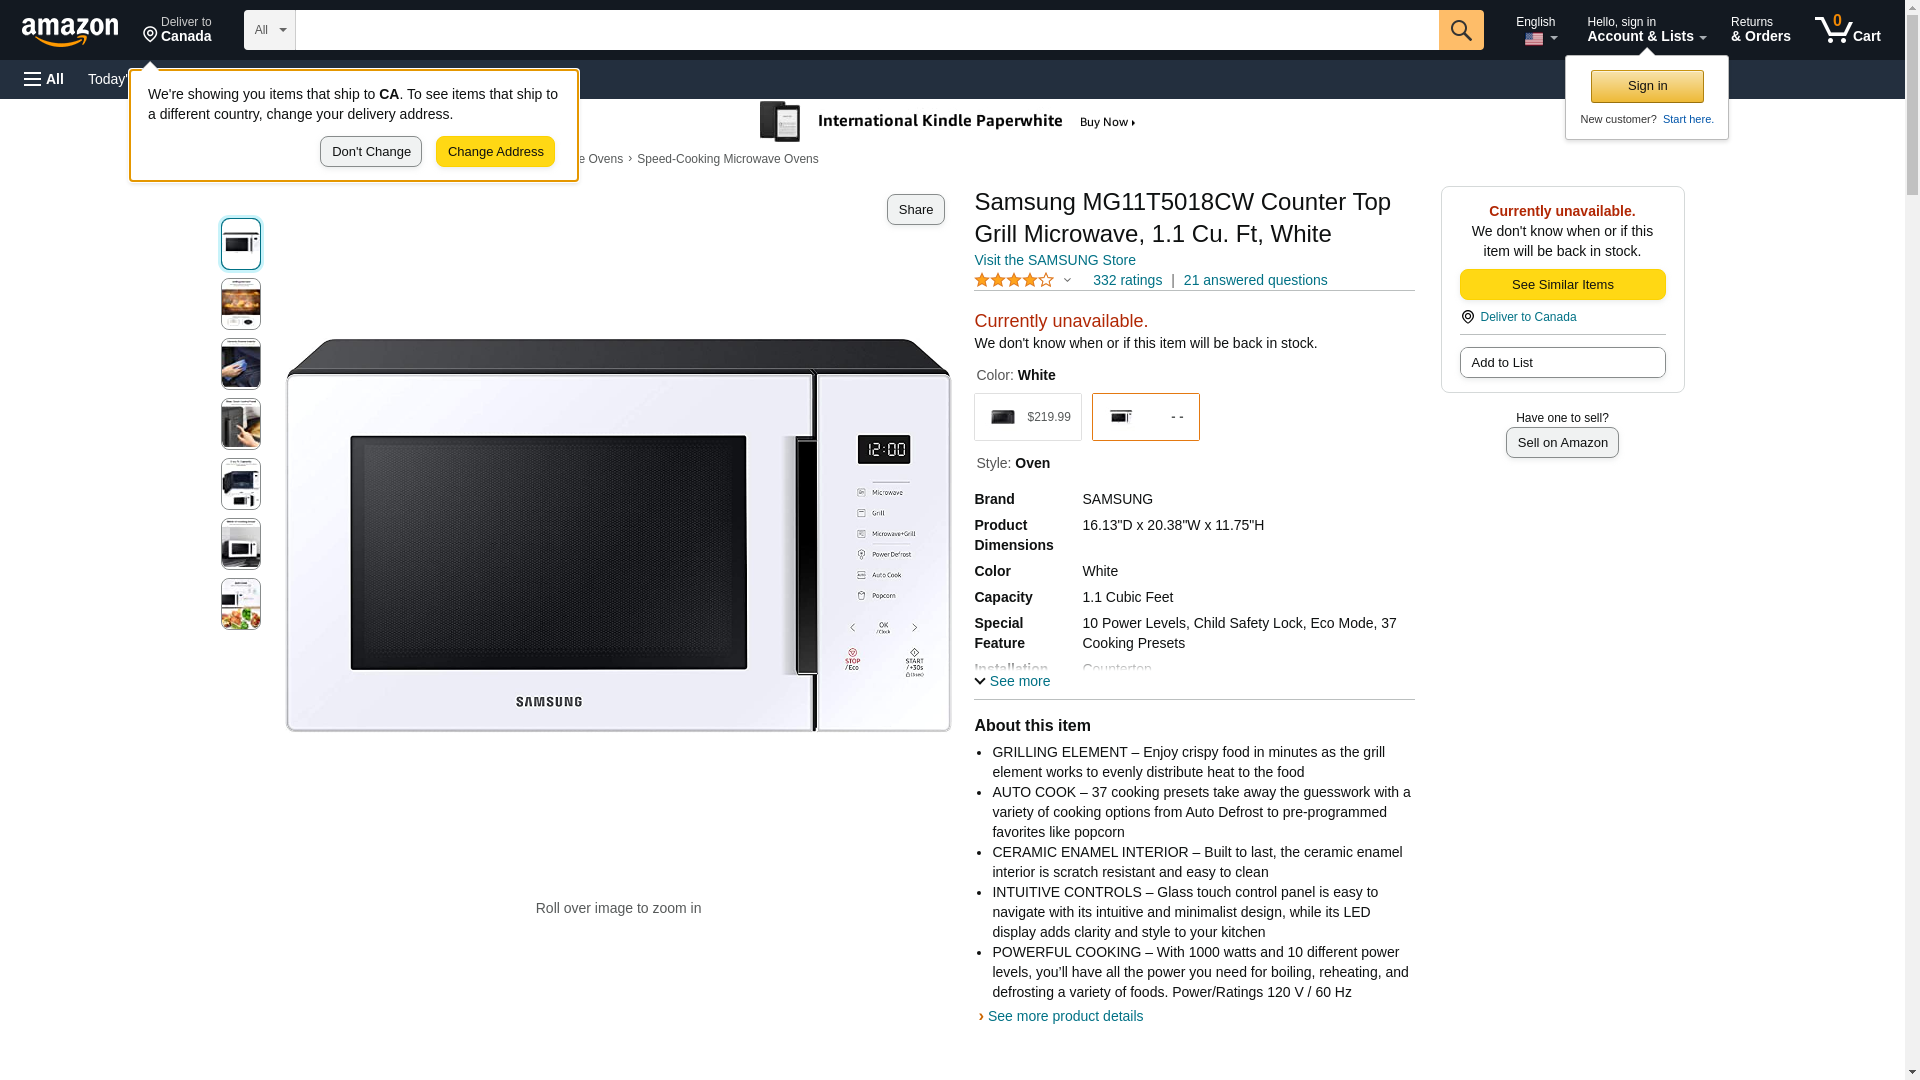Screen dimensions: 1920x1080
Task: Click the search magnifier button
Action: (1461, 30)
